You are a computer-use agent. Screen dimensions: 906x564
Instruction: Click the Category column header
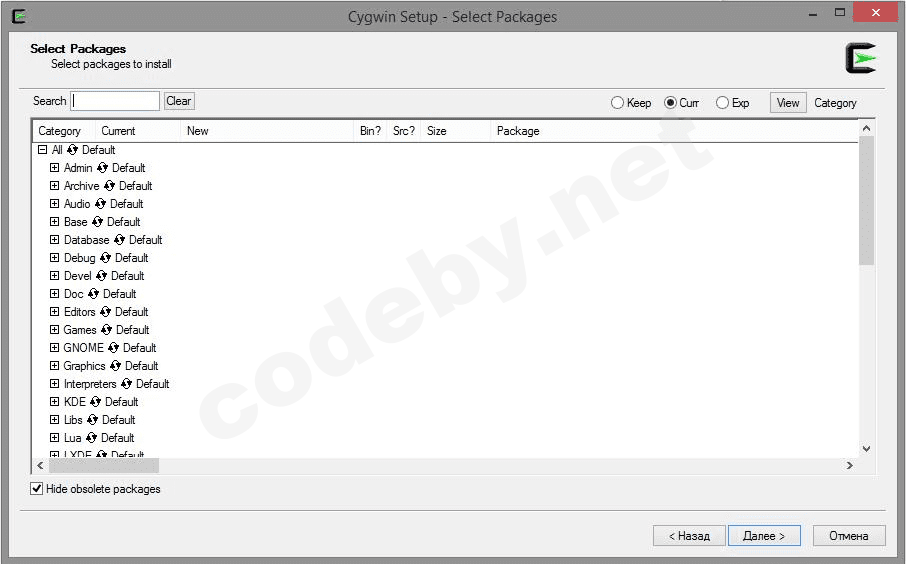64,131
